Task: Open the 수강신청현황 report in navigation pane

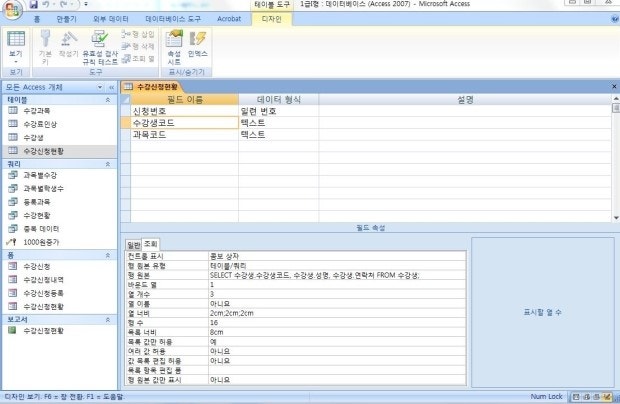Action: pyautogui.click(x=43, y=330)
